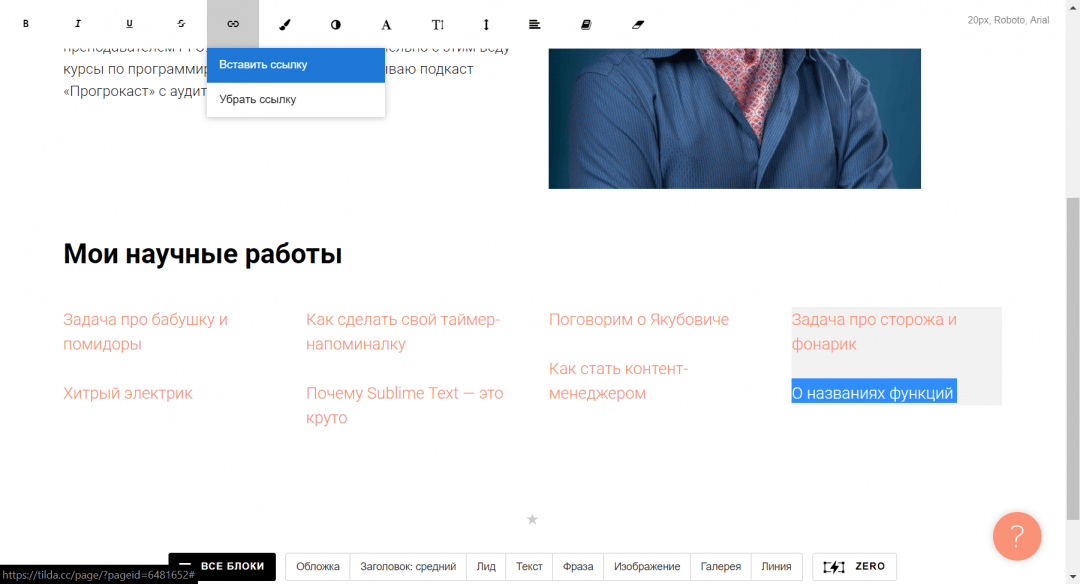The height and width of the screenshot is (584, 1080).
Task: Open the font size 'TI' dropdown
Action: 438,24
